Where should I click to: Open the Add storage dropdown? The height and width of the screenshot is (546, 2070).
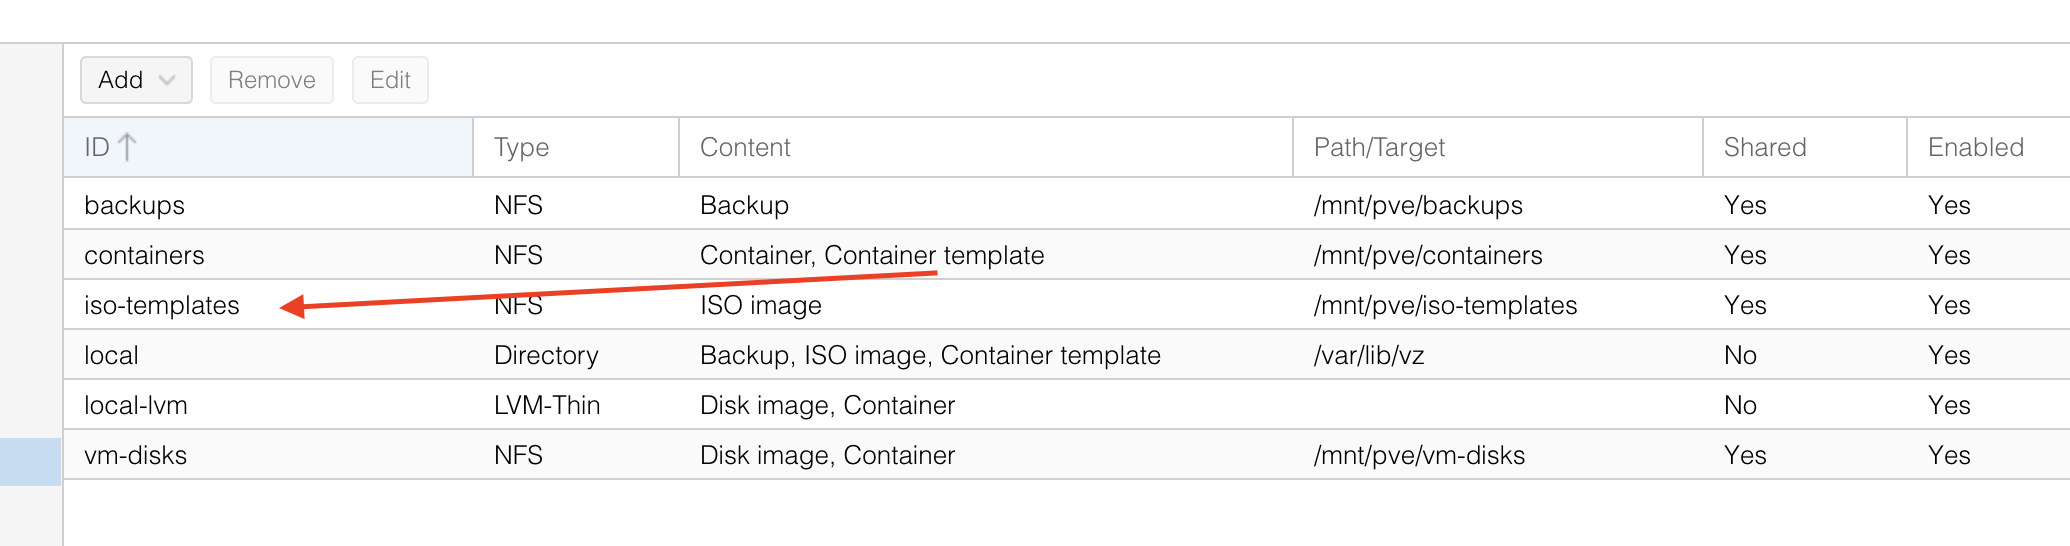(x=136, y=80)
